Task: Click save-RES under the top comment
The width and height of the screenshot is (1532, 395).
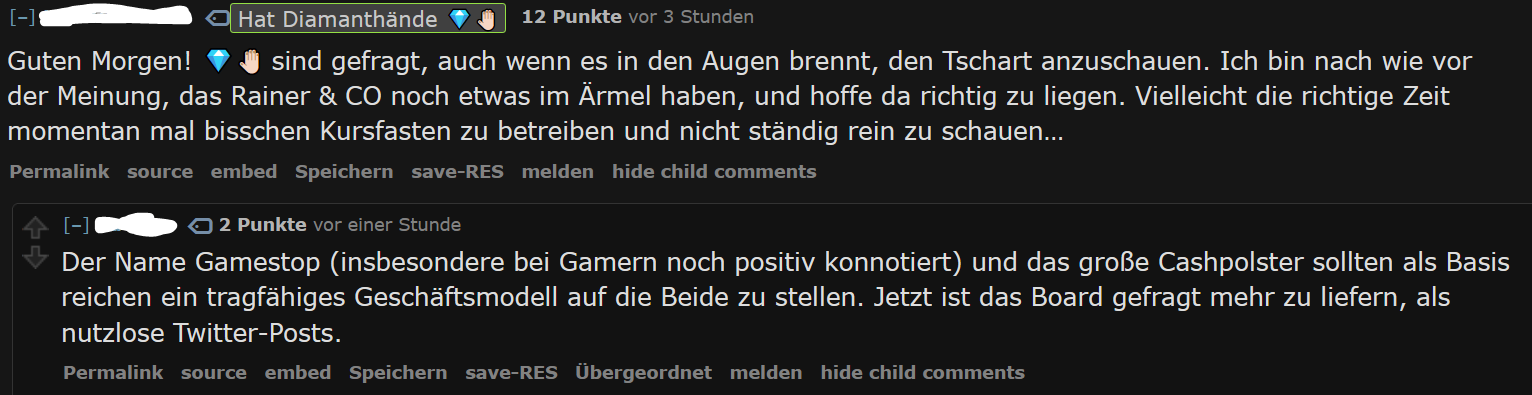Action: pos(457,172)
